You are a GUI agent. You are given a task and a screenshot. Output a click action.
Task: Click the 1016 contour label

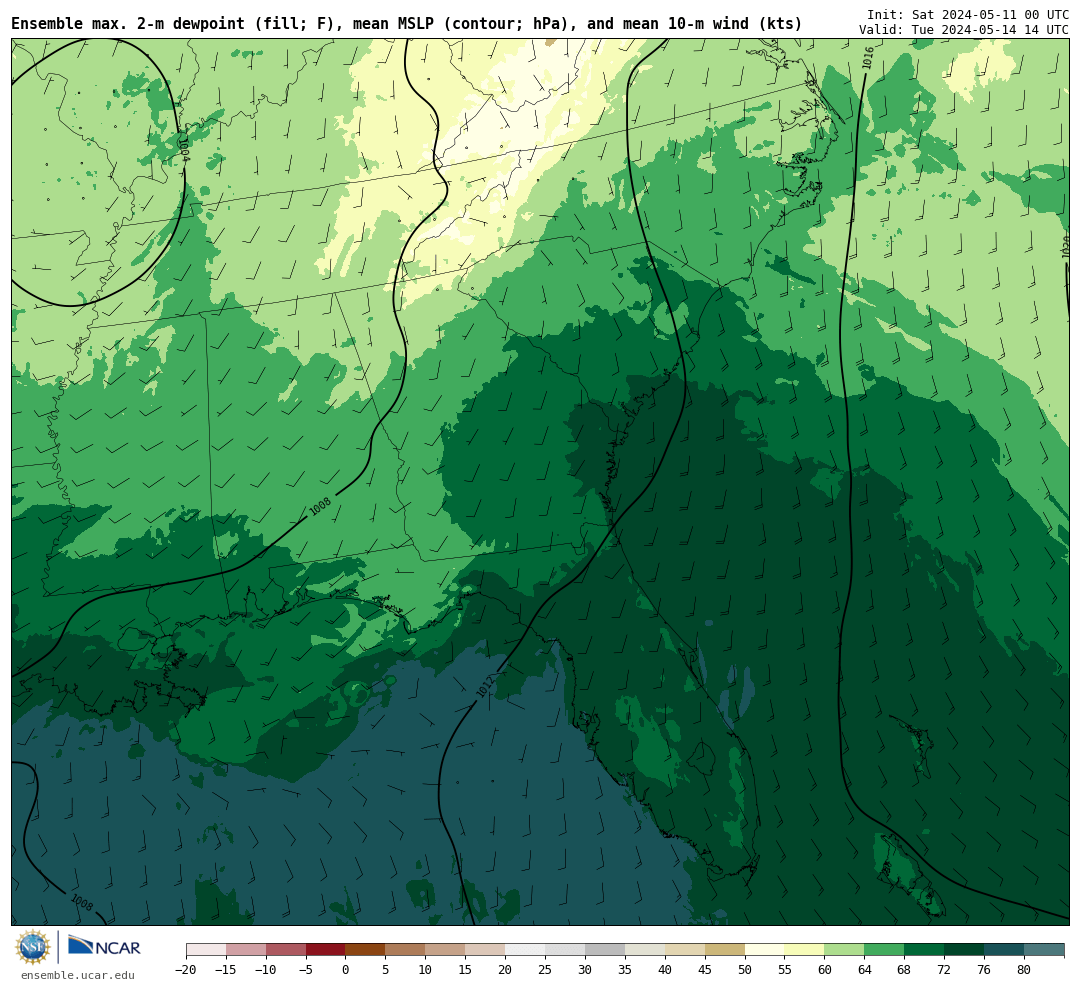pos(868,58)
